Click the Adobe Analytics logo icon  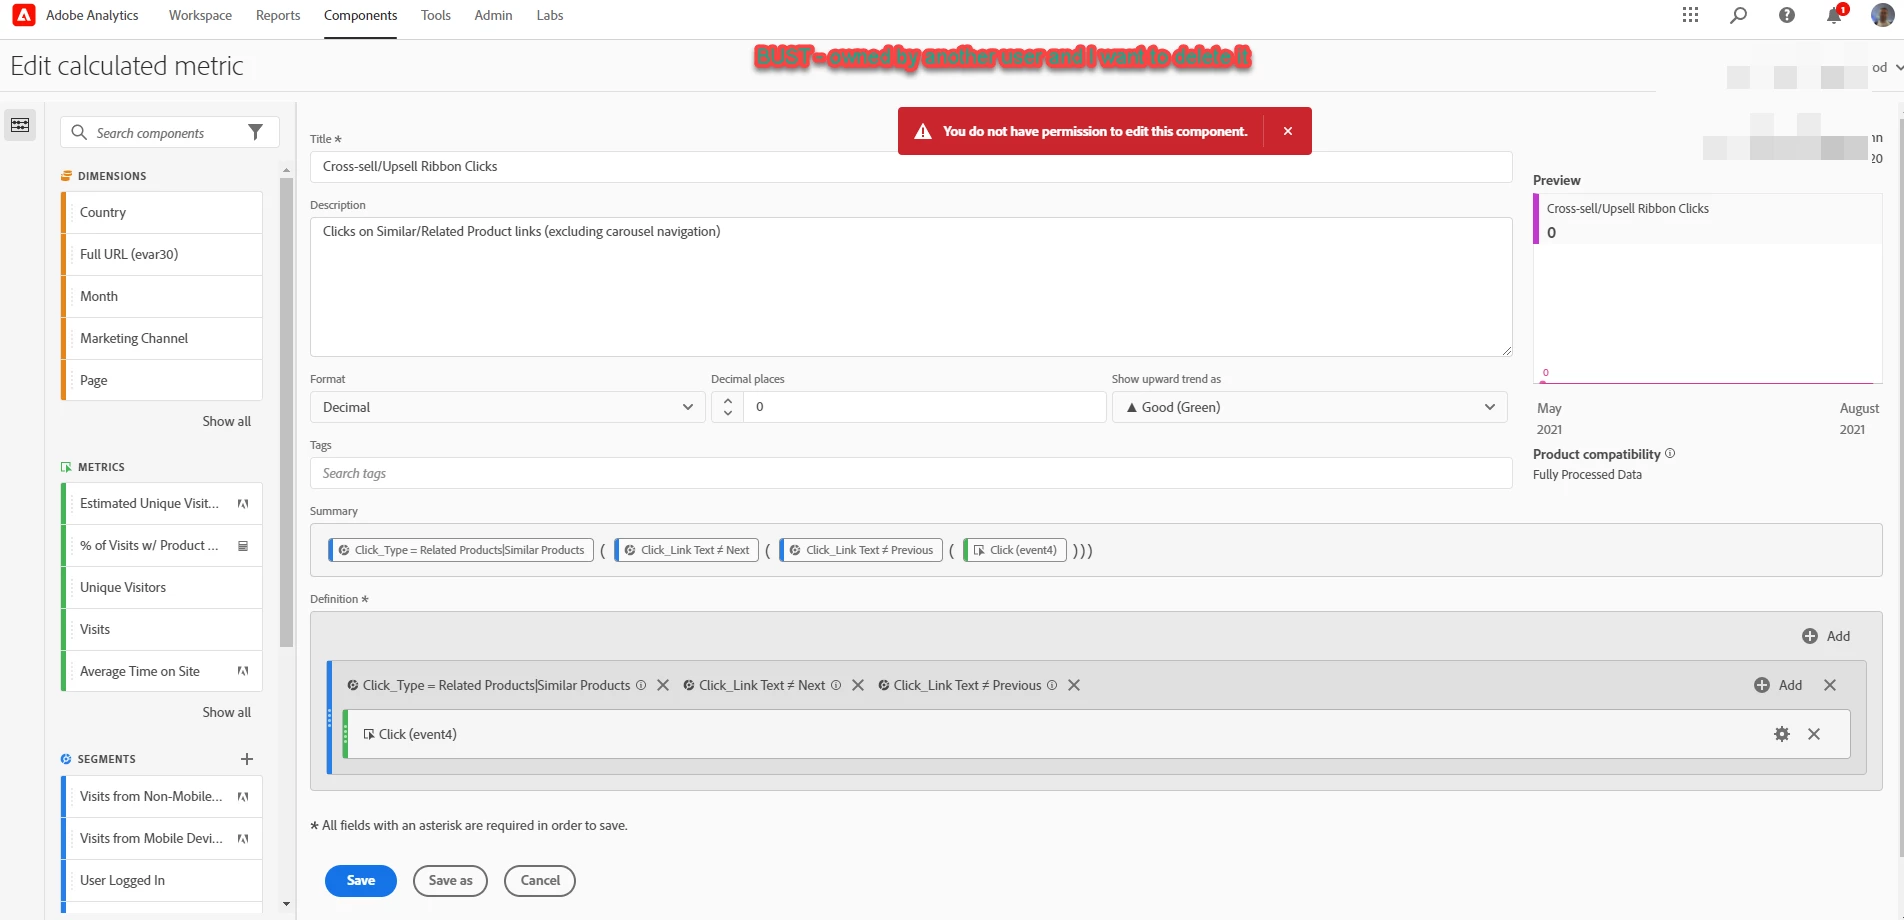point(23,15)
